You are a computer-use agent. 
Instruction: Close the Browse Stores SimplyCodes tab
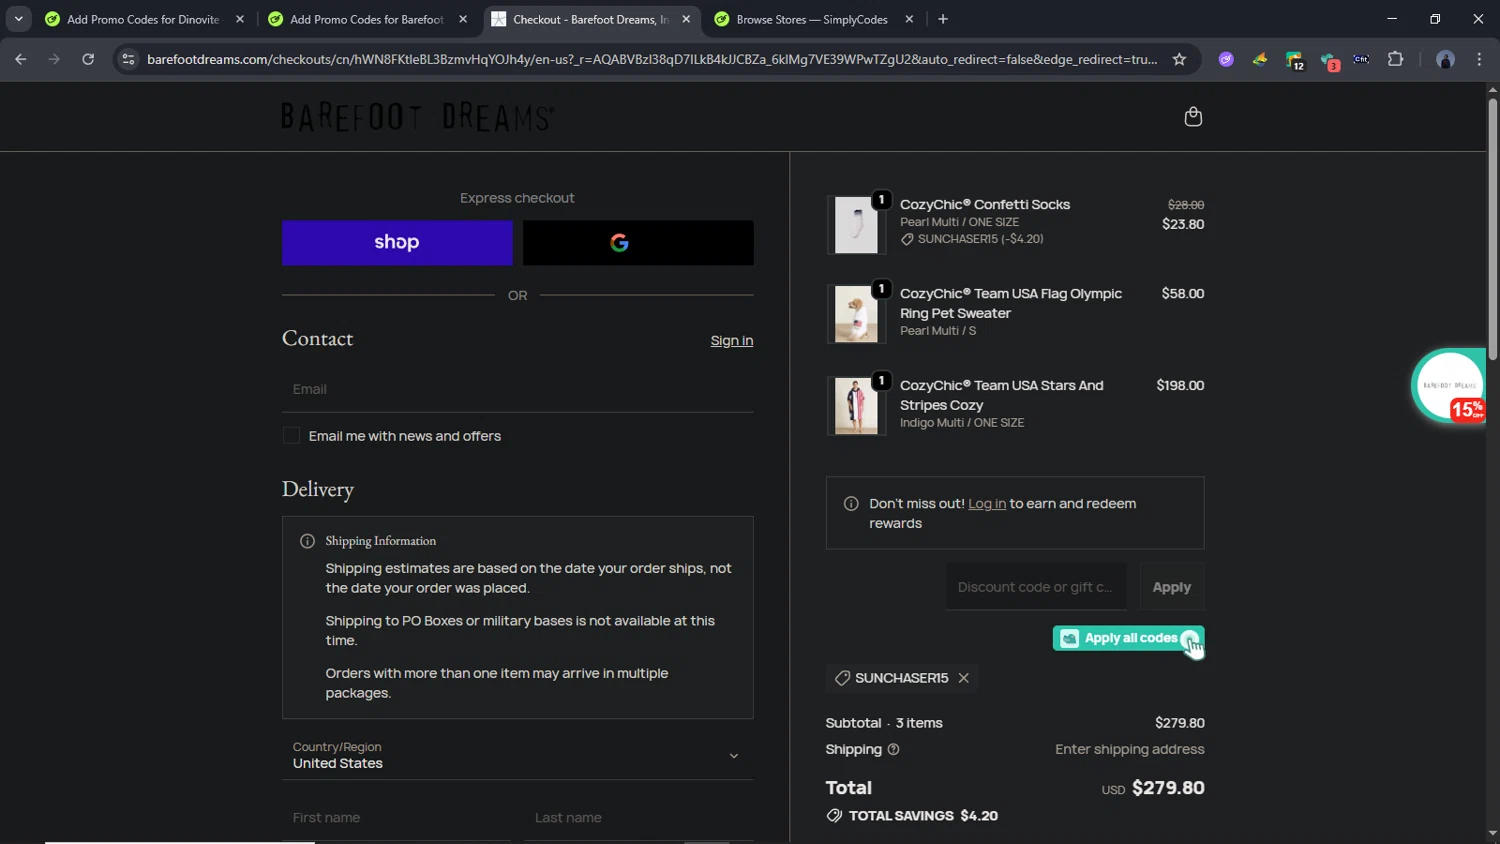(x=909, y=19)
